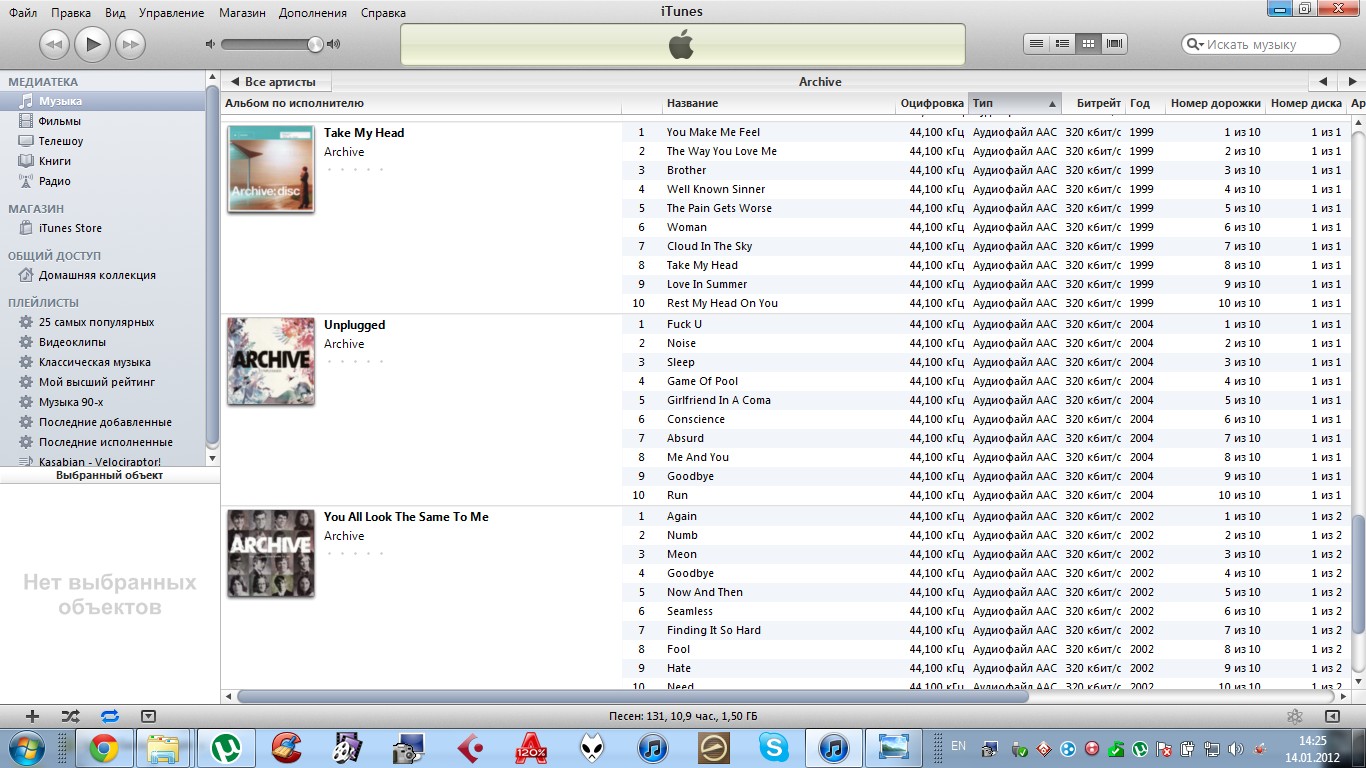
Task: Open the Магазин menu
Action: [x=243, y=13]
